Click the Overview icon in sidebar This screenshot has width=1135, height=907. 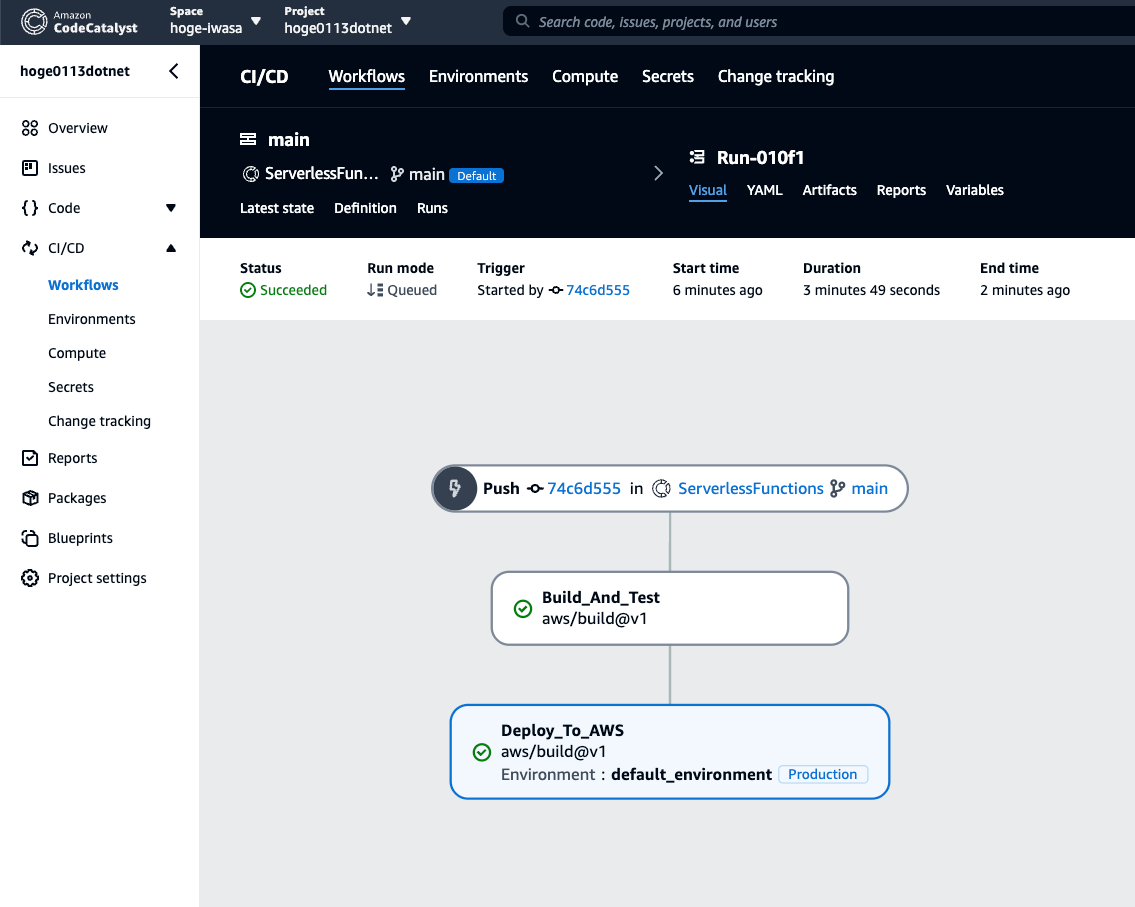pos(30,128)
